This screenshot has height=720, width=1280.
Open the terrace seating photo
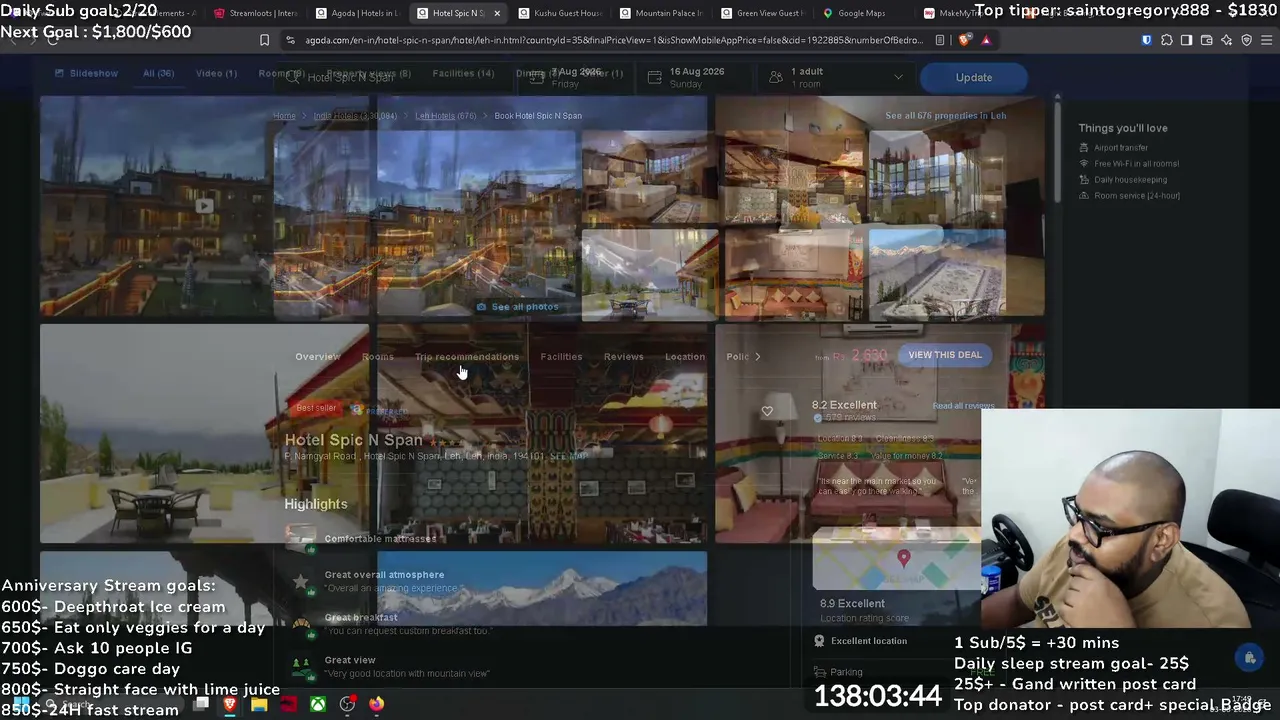pos(204,433)
